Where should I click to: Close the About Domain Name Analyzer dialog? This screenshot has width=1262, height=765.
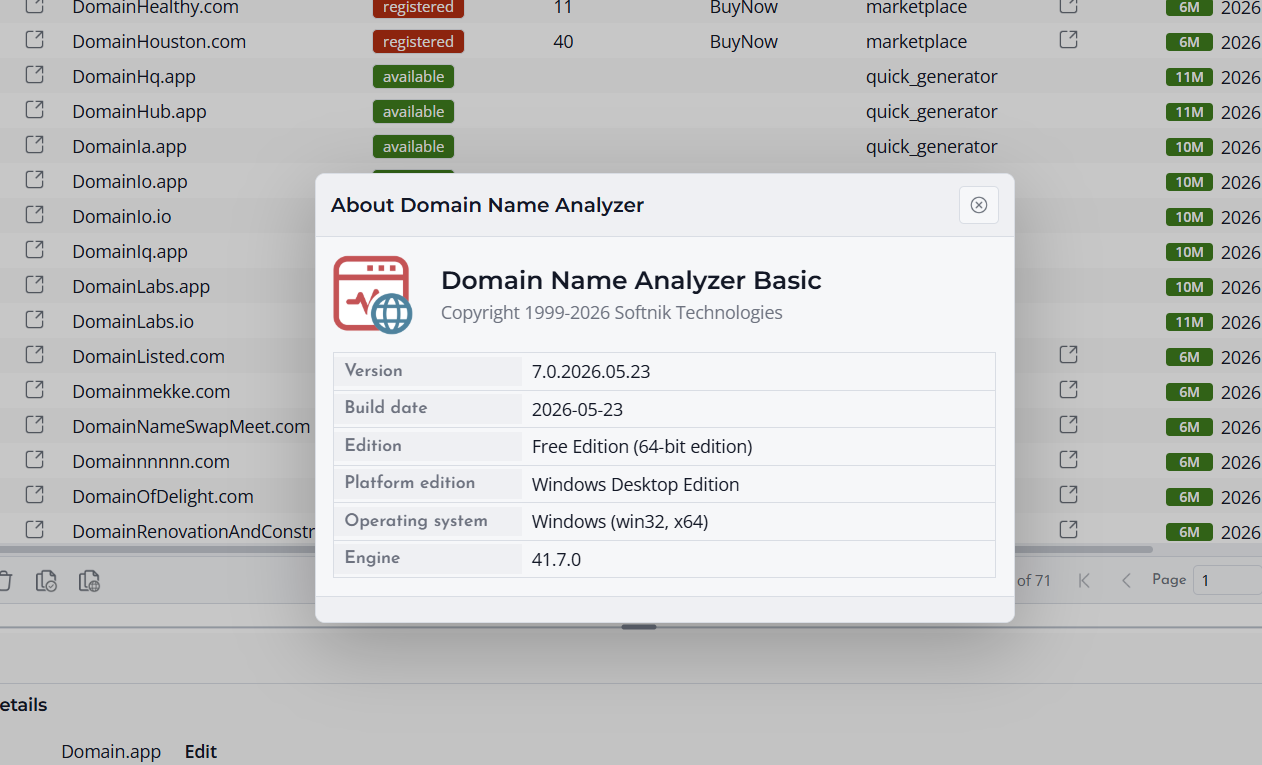[x=978, y=205]
